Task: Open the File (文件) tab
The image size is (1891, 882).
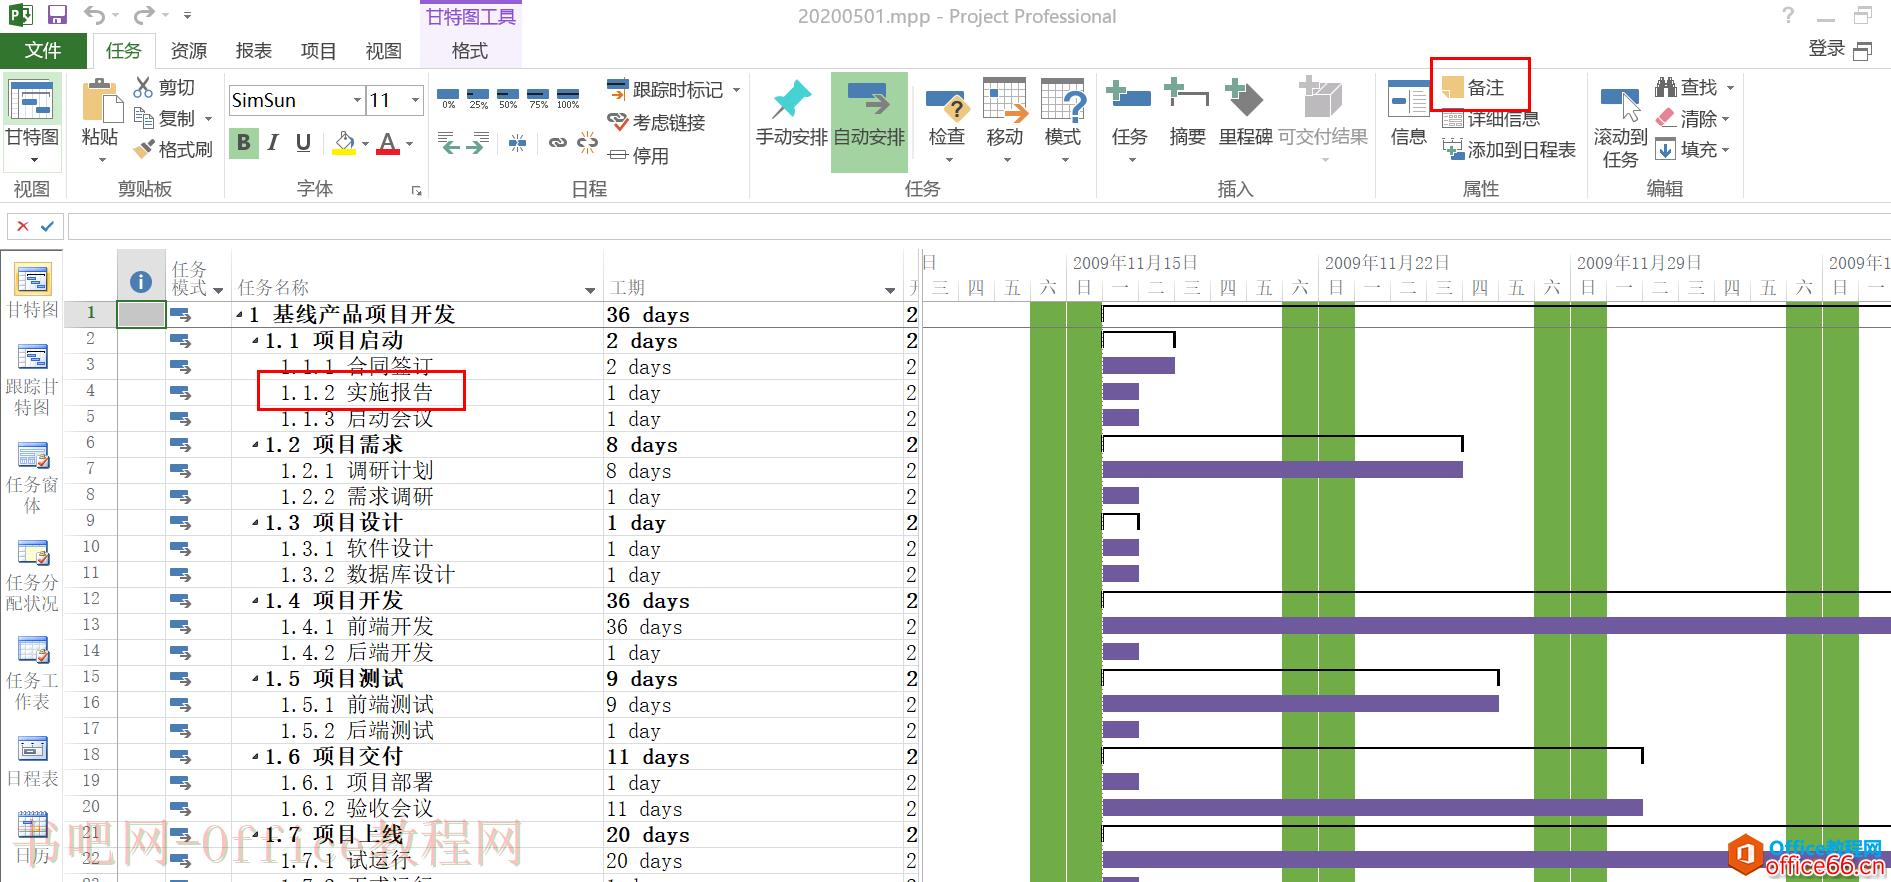Action: tap(43, 50)
